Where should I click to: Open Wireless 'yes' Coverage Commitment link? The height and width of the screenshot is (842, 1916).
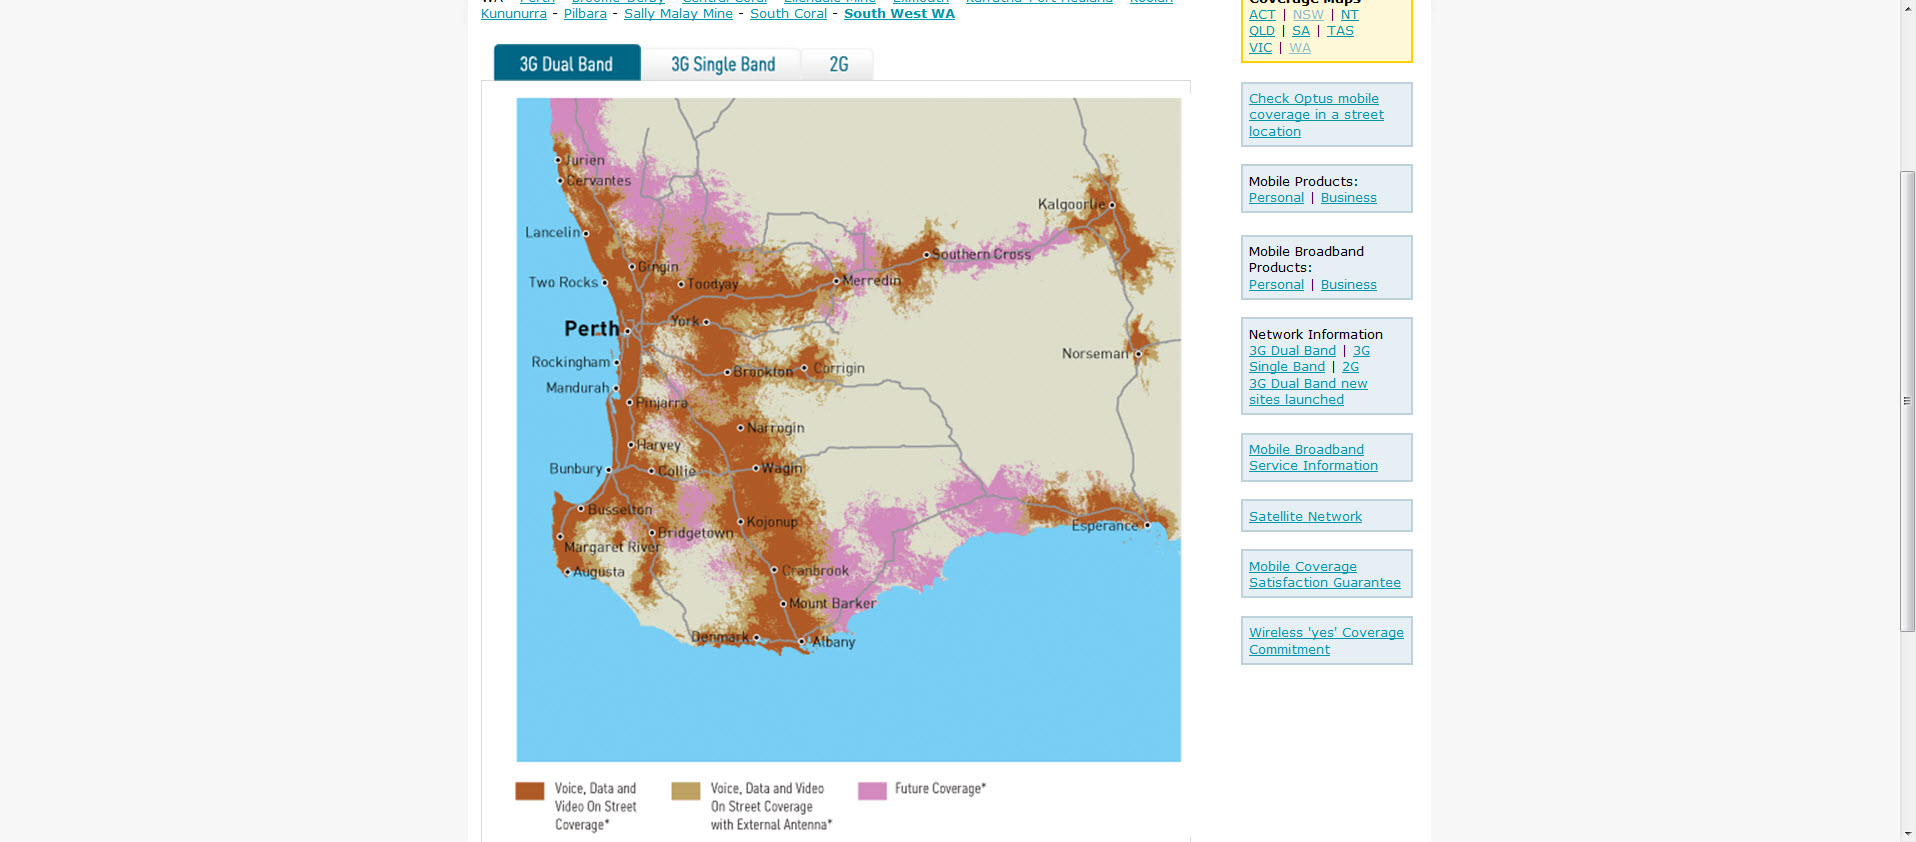pyautogui.click(x=1325, y=641)
